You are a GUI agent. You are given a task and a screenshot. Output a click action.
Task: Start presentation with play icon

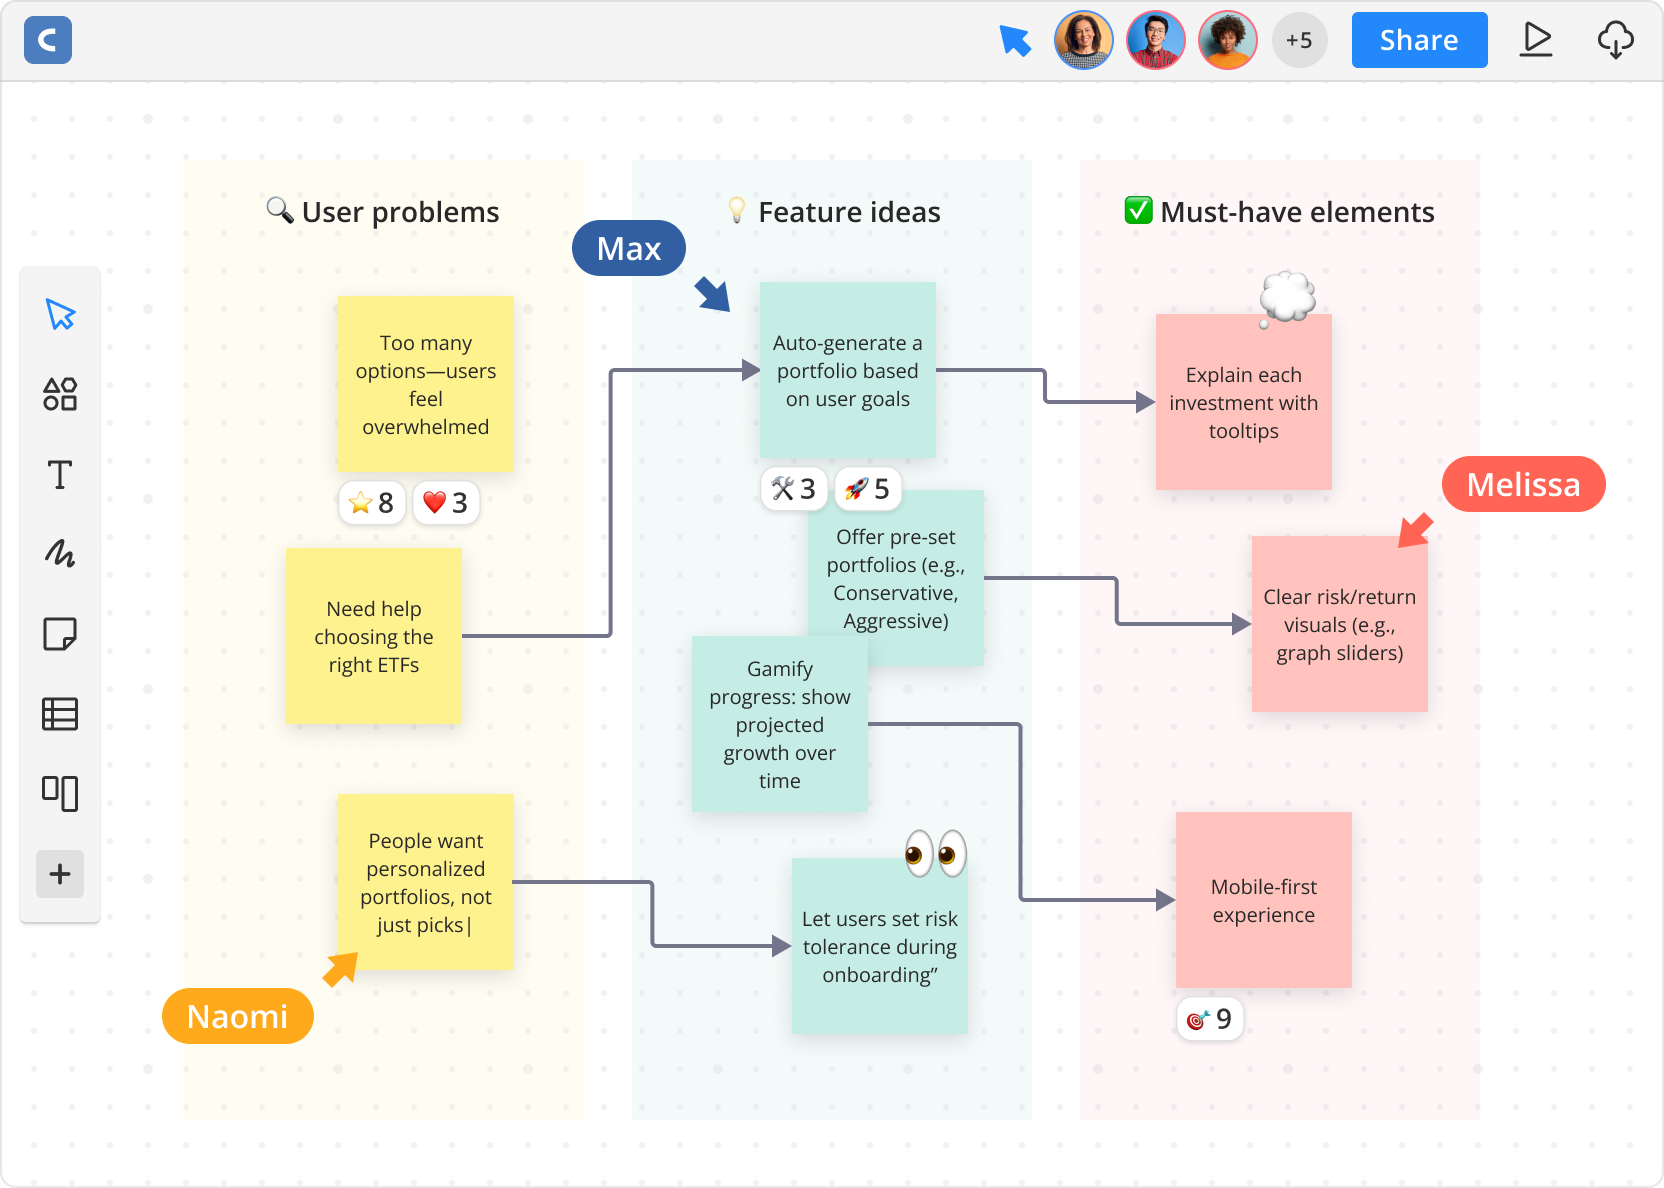(x=1536, y=40)
